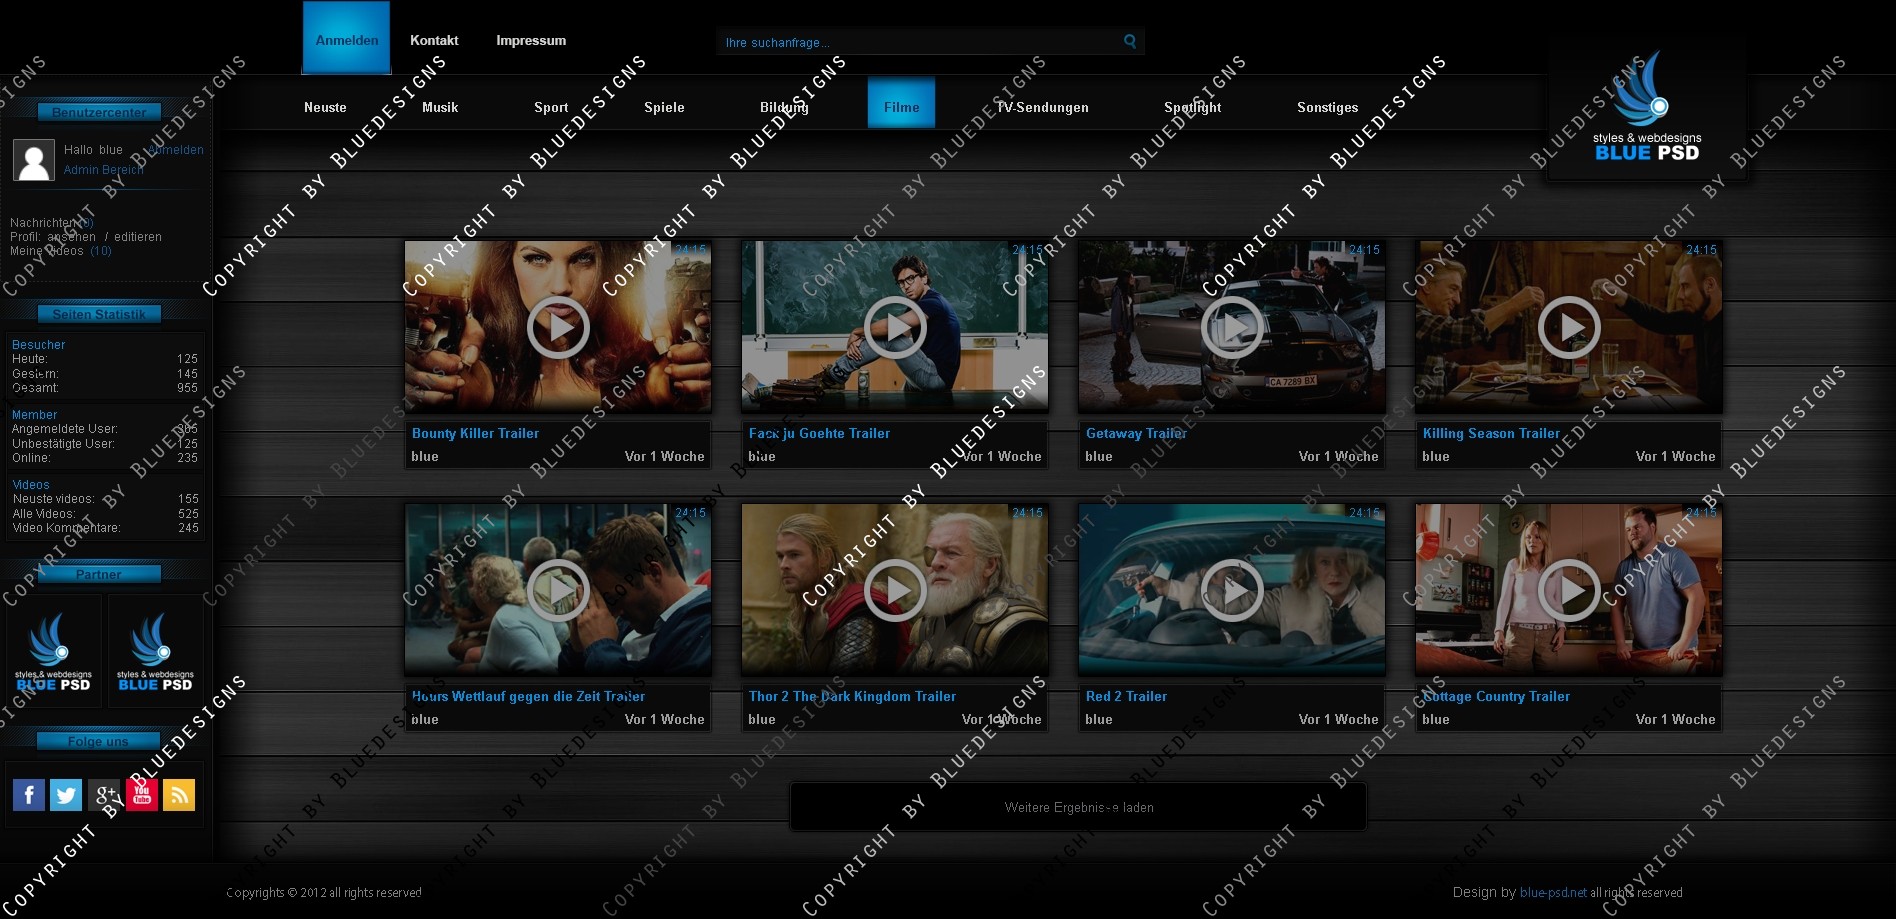Open the second Blue PSD partner logo
The width and height of the screenshot is (1896, 919).
pyautogui.click(x=155, y=652)
